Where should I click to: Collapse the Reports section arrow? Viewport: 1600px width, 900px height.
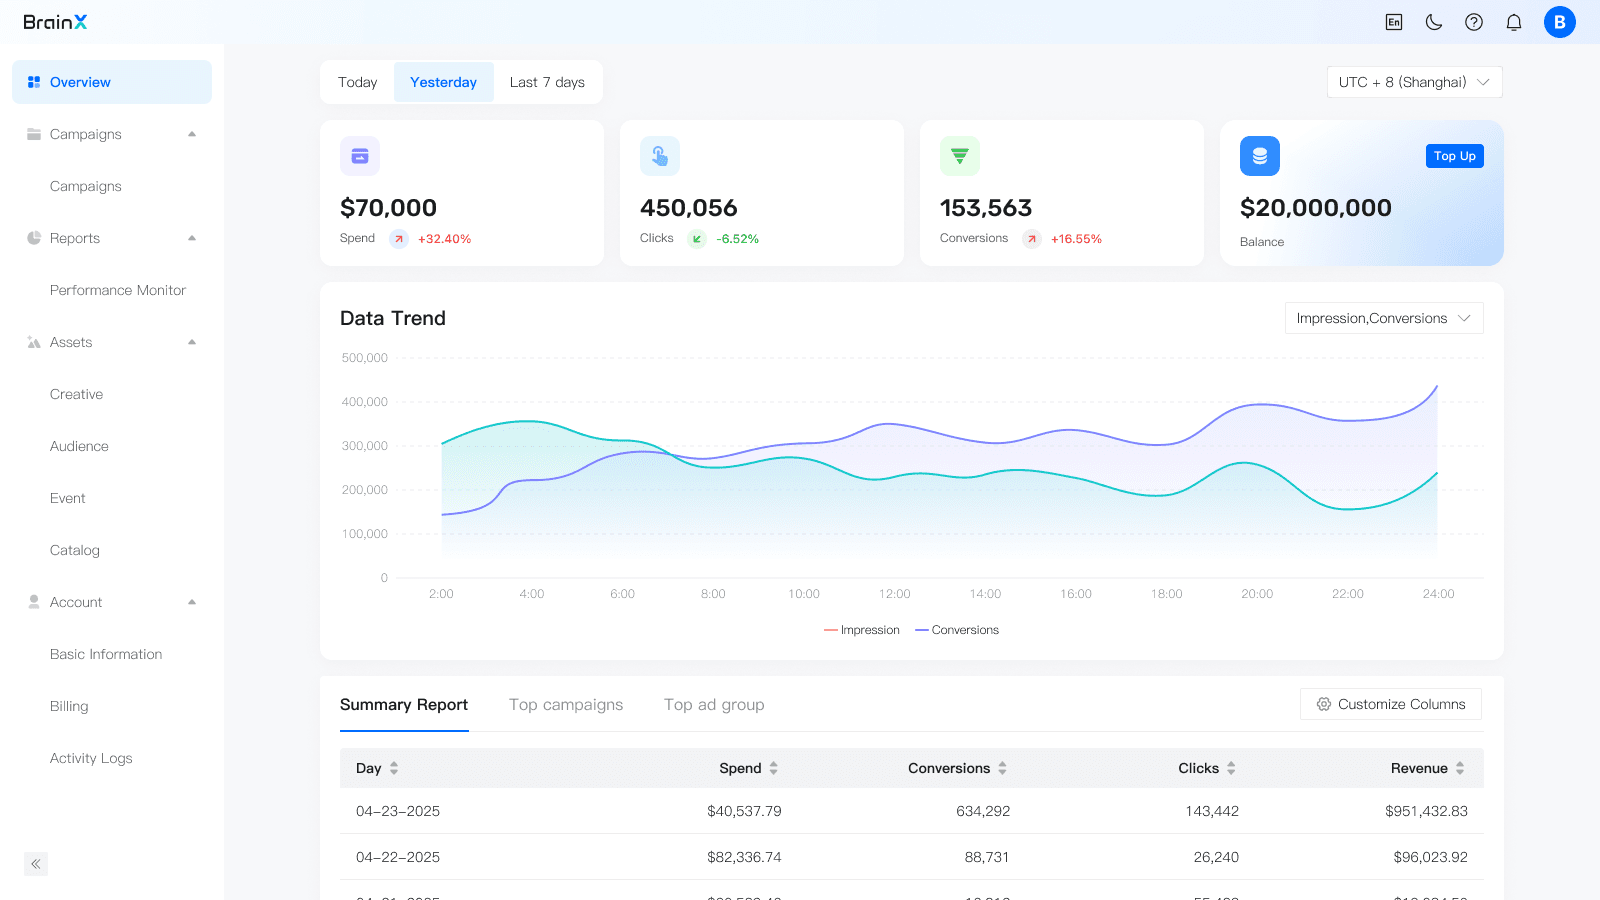tap(192, 238)
